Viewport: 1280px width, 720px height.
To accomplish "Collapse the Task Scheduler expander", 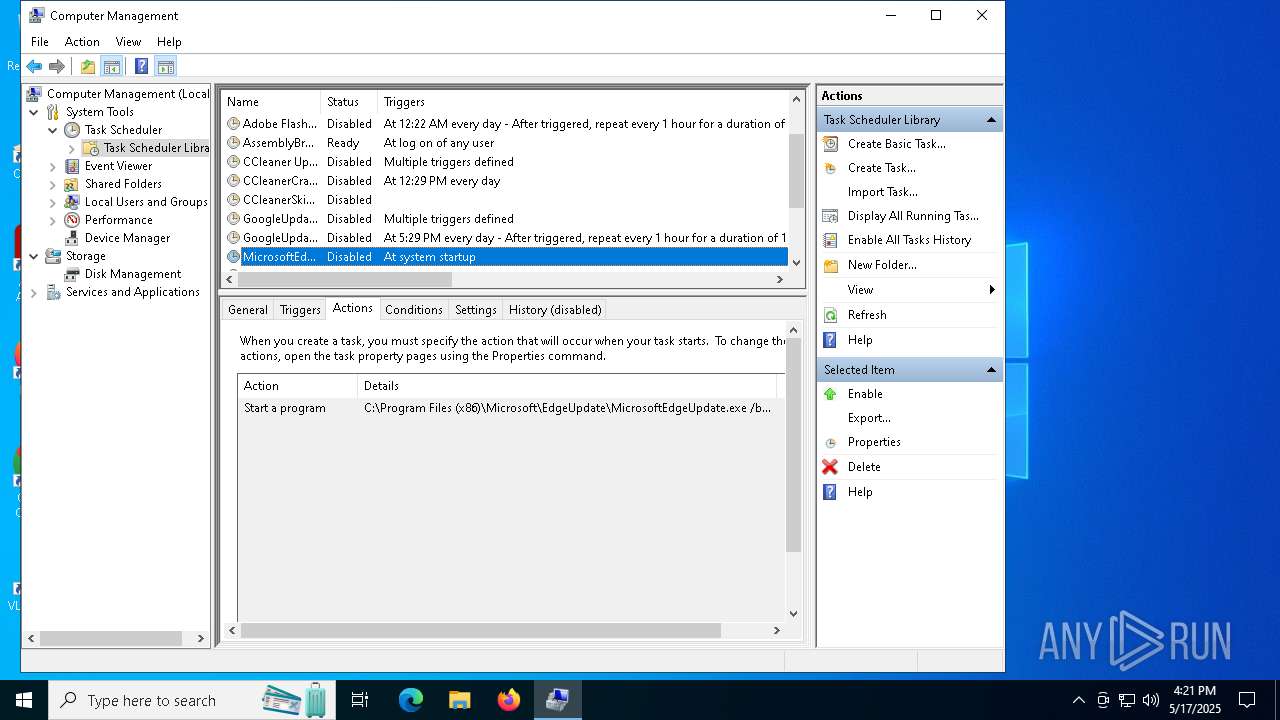I will [53, 130].
